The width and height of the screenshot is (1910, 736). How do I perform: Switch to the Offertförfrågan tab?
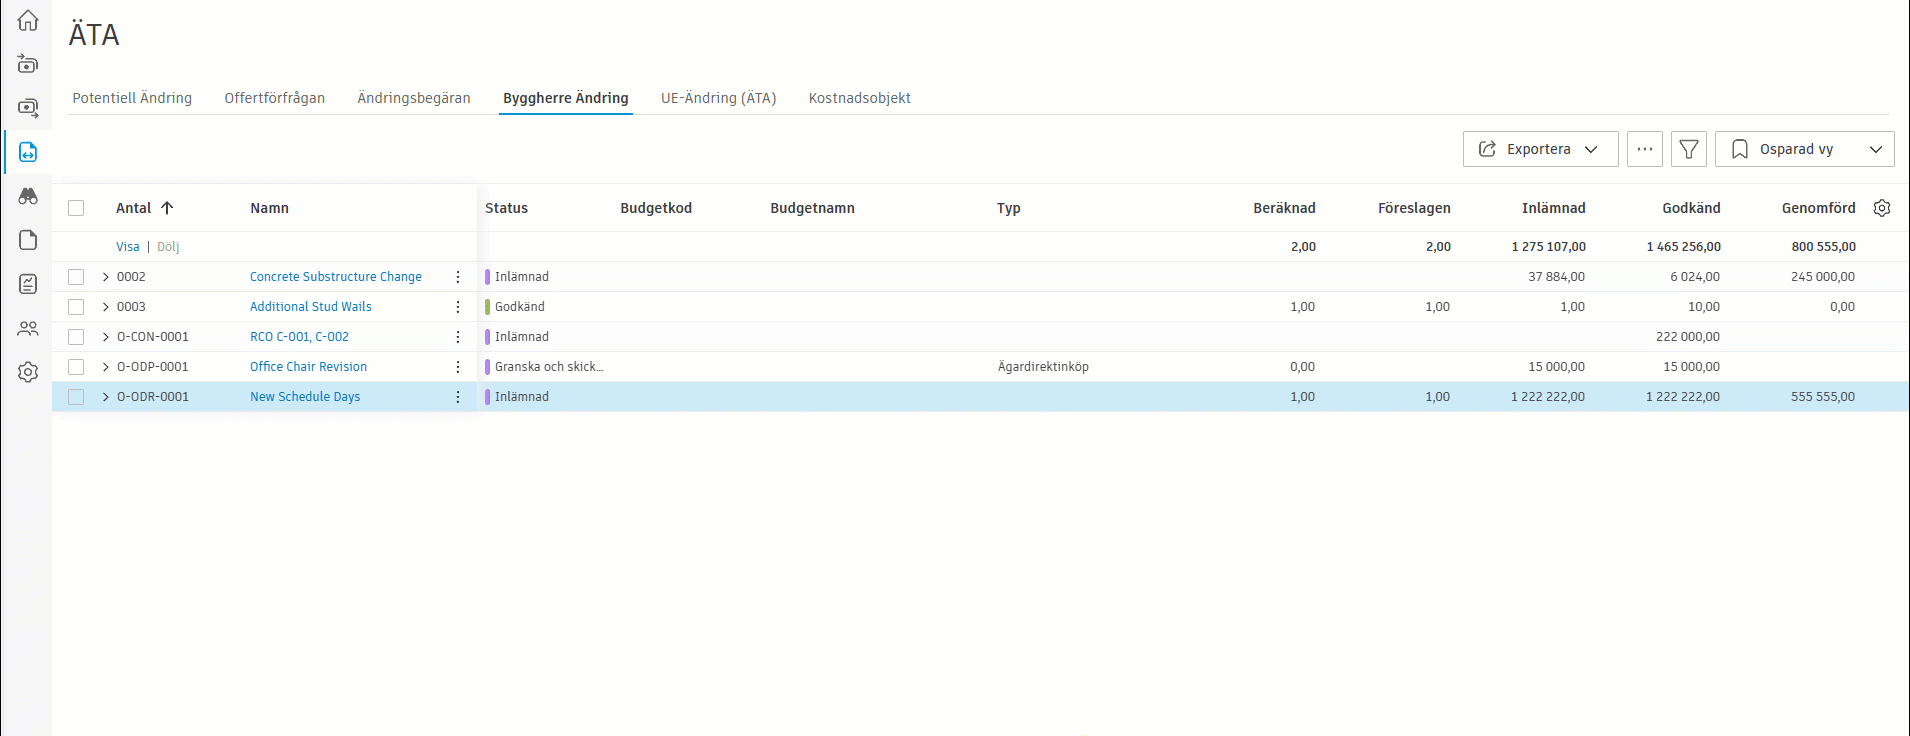pos(275,98)
